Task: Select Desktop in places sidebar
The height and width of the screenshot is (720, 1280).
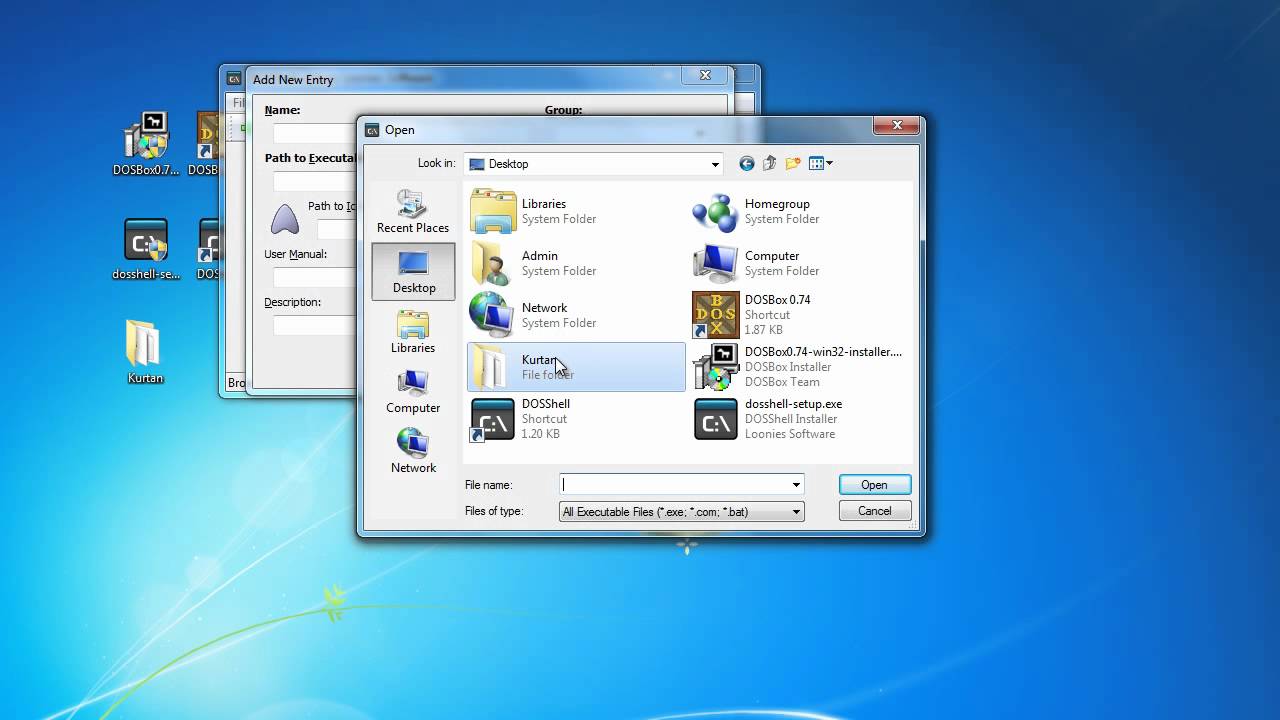Action: tap(413, 271)
